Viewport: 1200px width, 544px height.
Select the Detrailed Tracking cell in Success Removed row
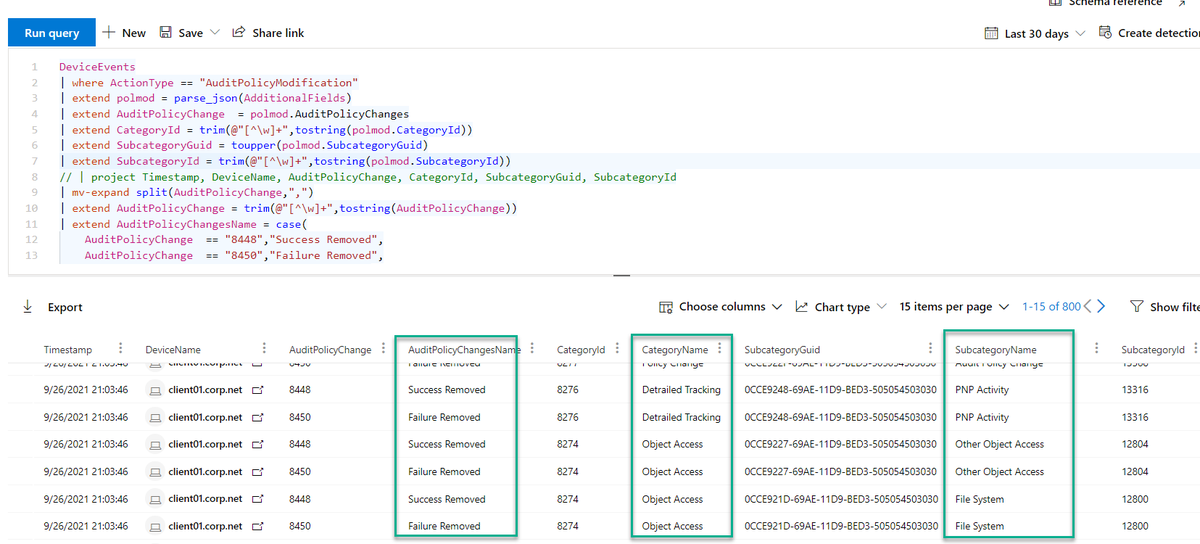(681, 390)
